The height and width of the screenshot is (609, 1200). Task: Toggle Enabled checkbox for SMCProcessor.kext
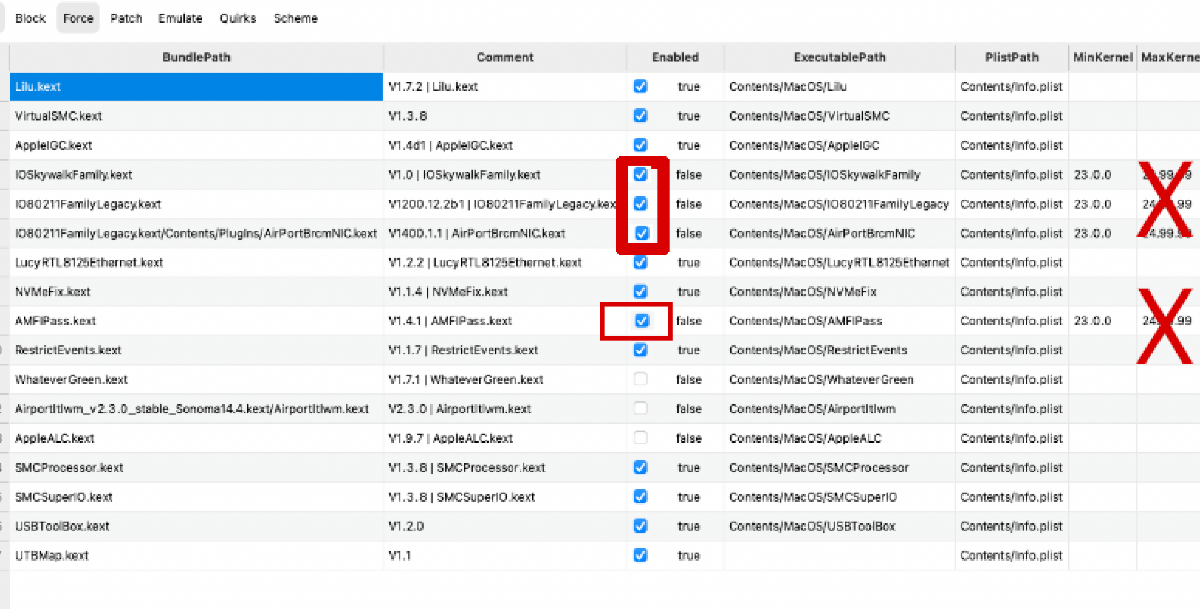tap(640, 467)
